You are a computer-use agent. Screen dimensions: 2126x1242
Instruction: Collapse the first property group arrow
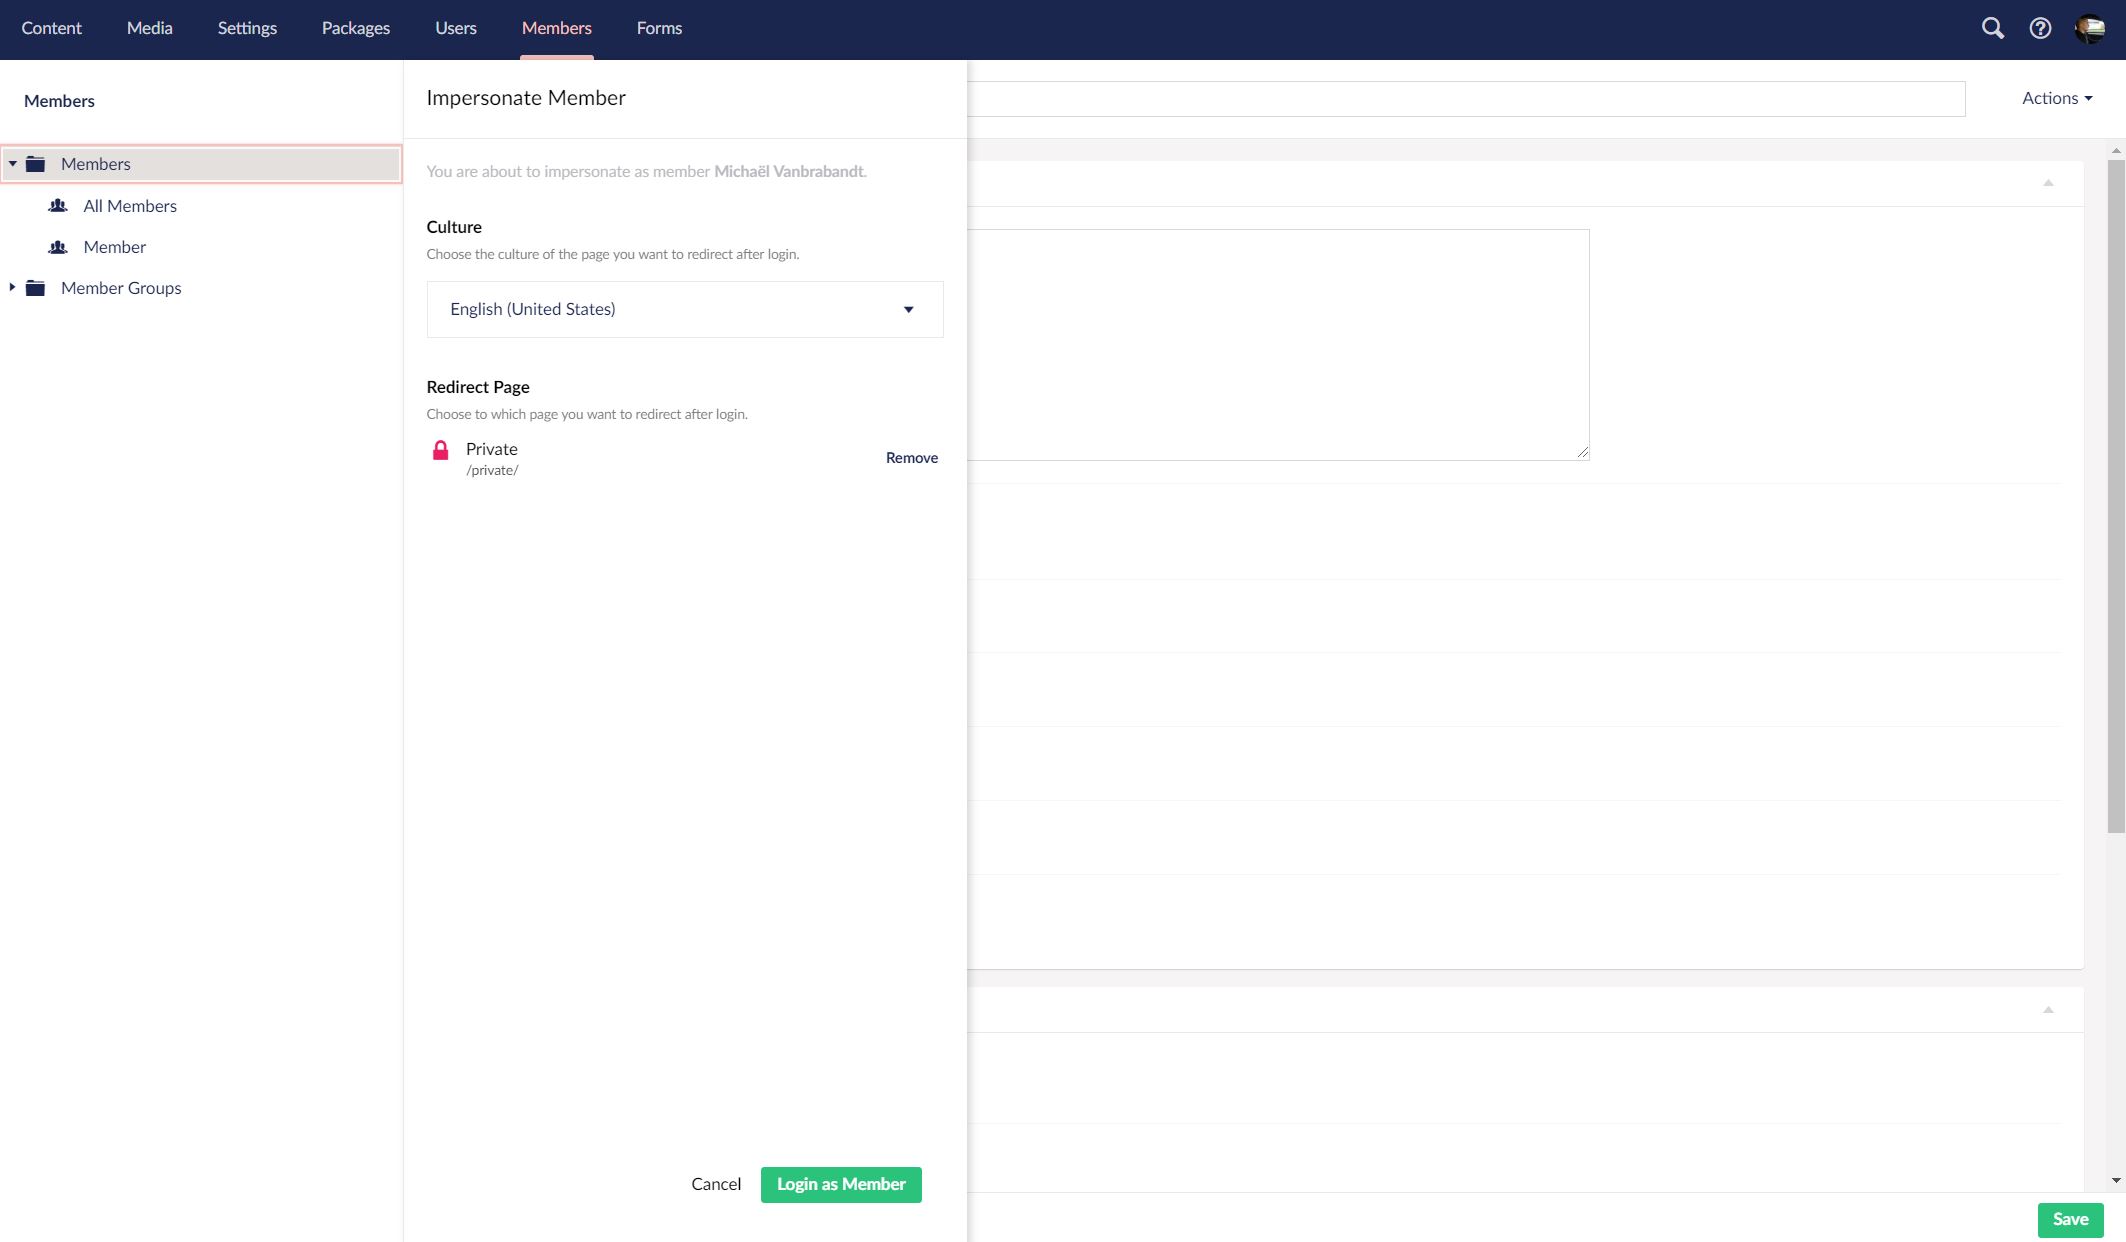pos(2048,183)
